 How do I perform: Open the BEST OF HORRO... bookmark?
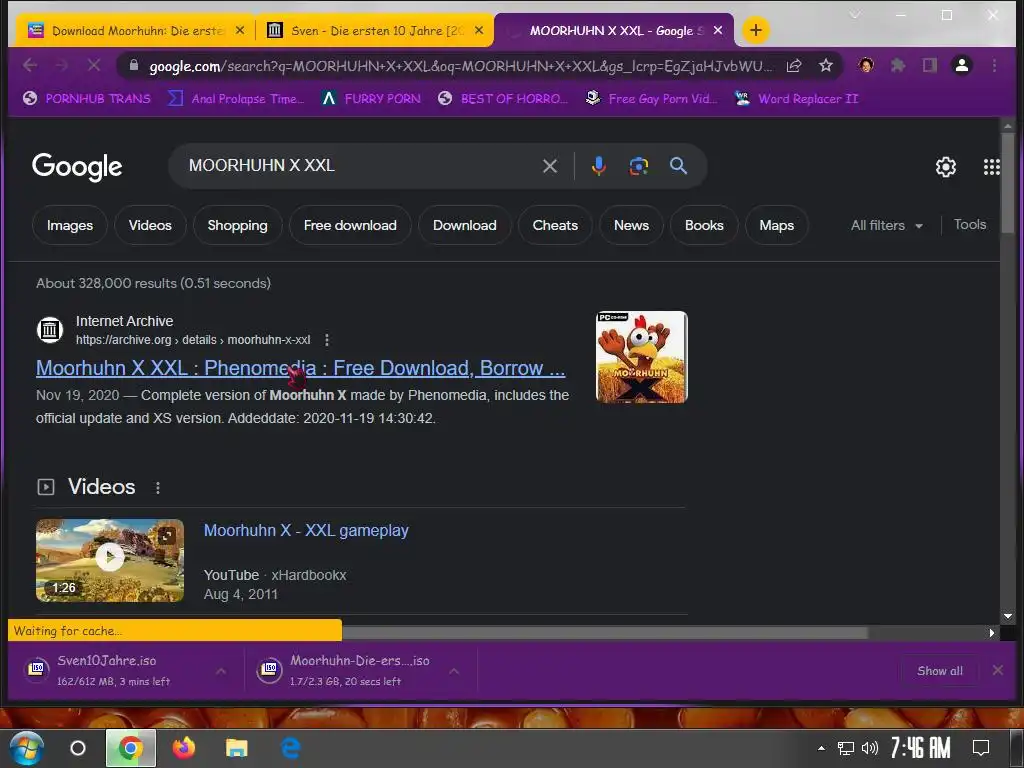click(503, 99)
